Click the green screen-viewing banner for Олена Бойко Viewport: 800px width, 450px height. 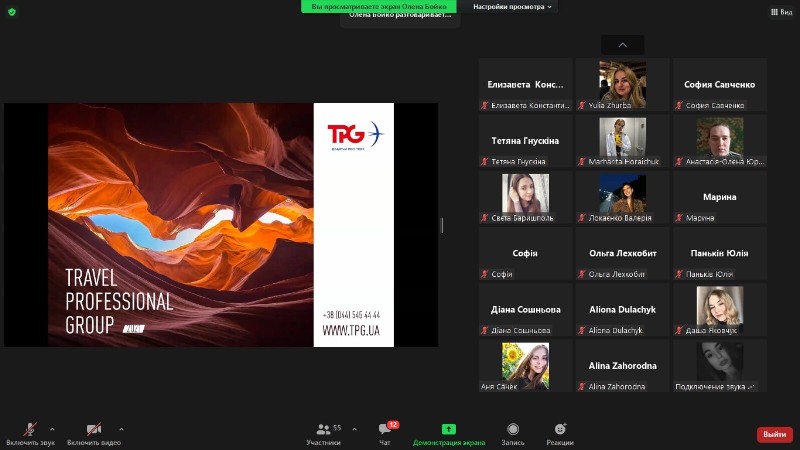(379, 7)
